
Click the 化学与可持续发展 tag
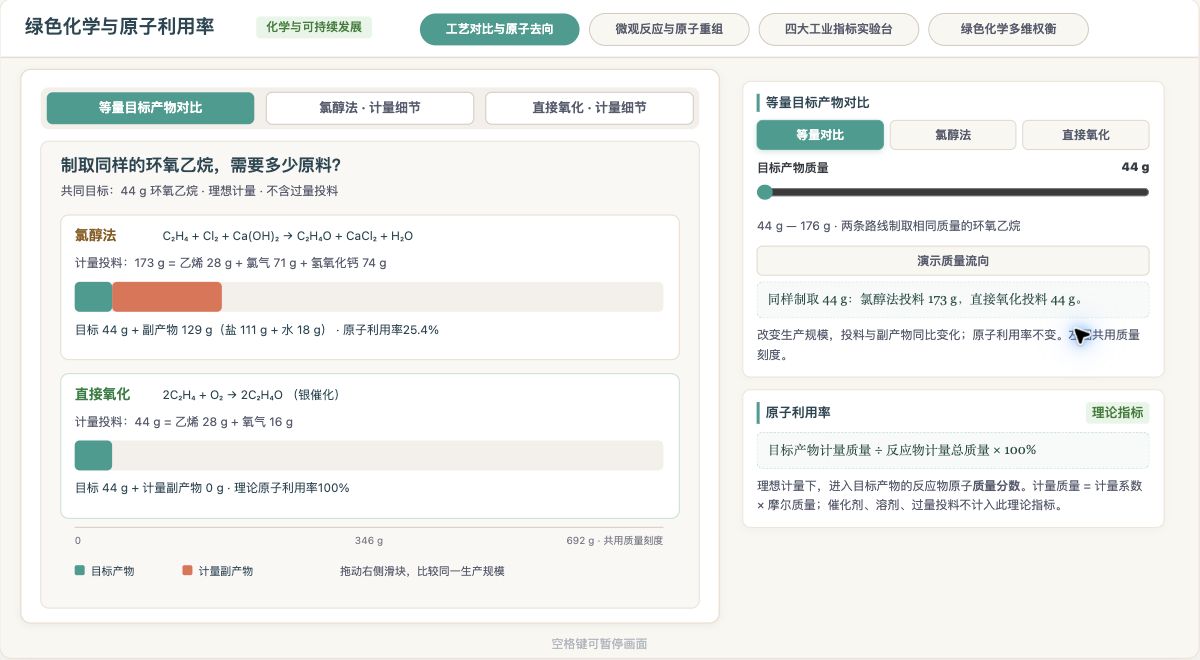pos(314,27)
